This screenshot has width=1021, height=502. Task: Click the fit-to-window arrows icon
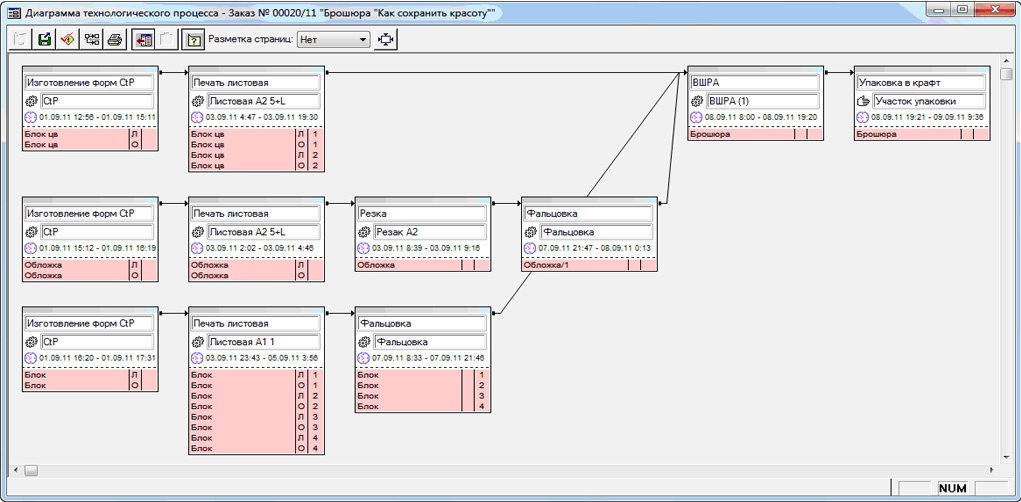point(386,40)
